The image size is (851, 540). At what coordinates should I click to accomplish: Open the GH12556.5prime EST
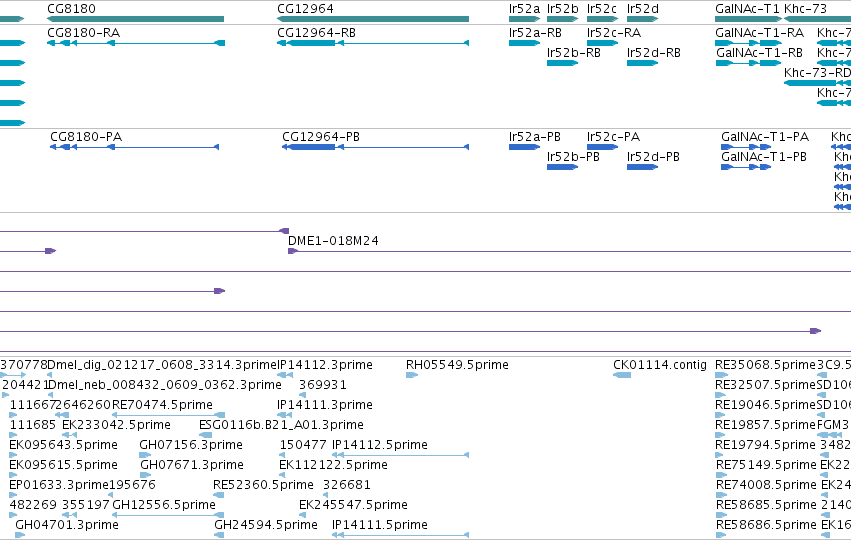[x=168, y=515]
